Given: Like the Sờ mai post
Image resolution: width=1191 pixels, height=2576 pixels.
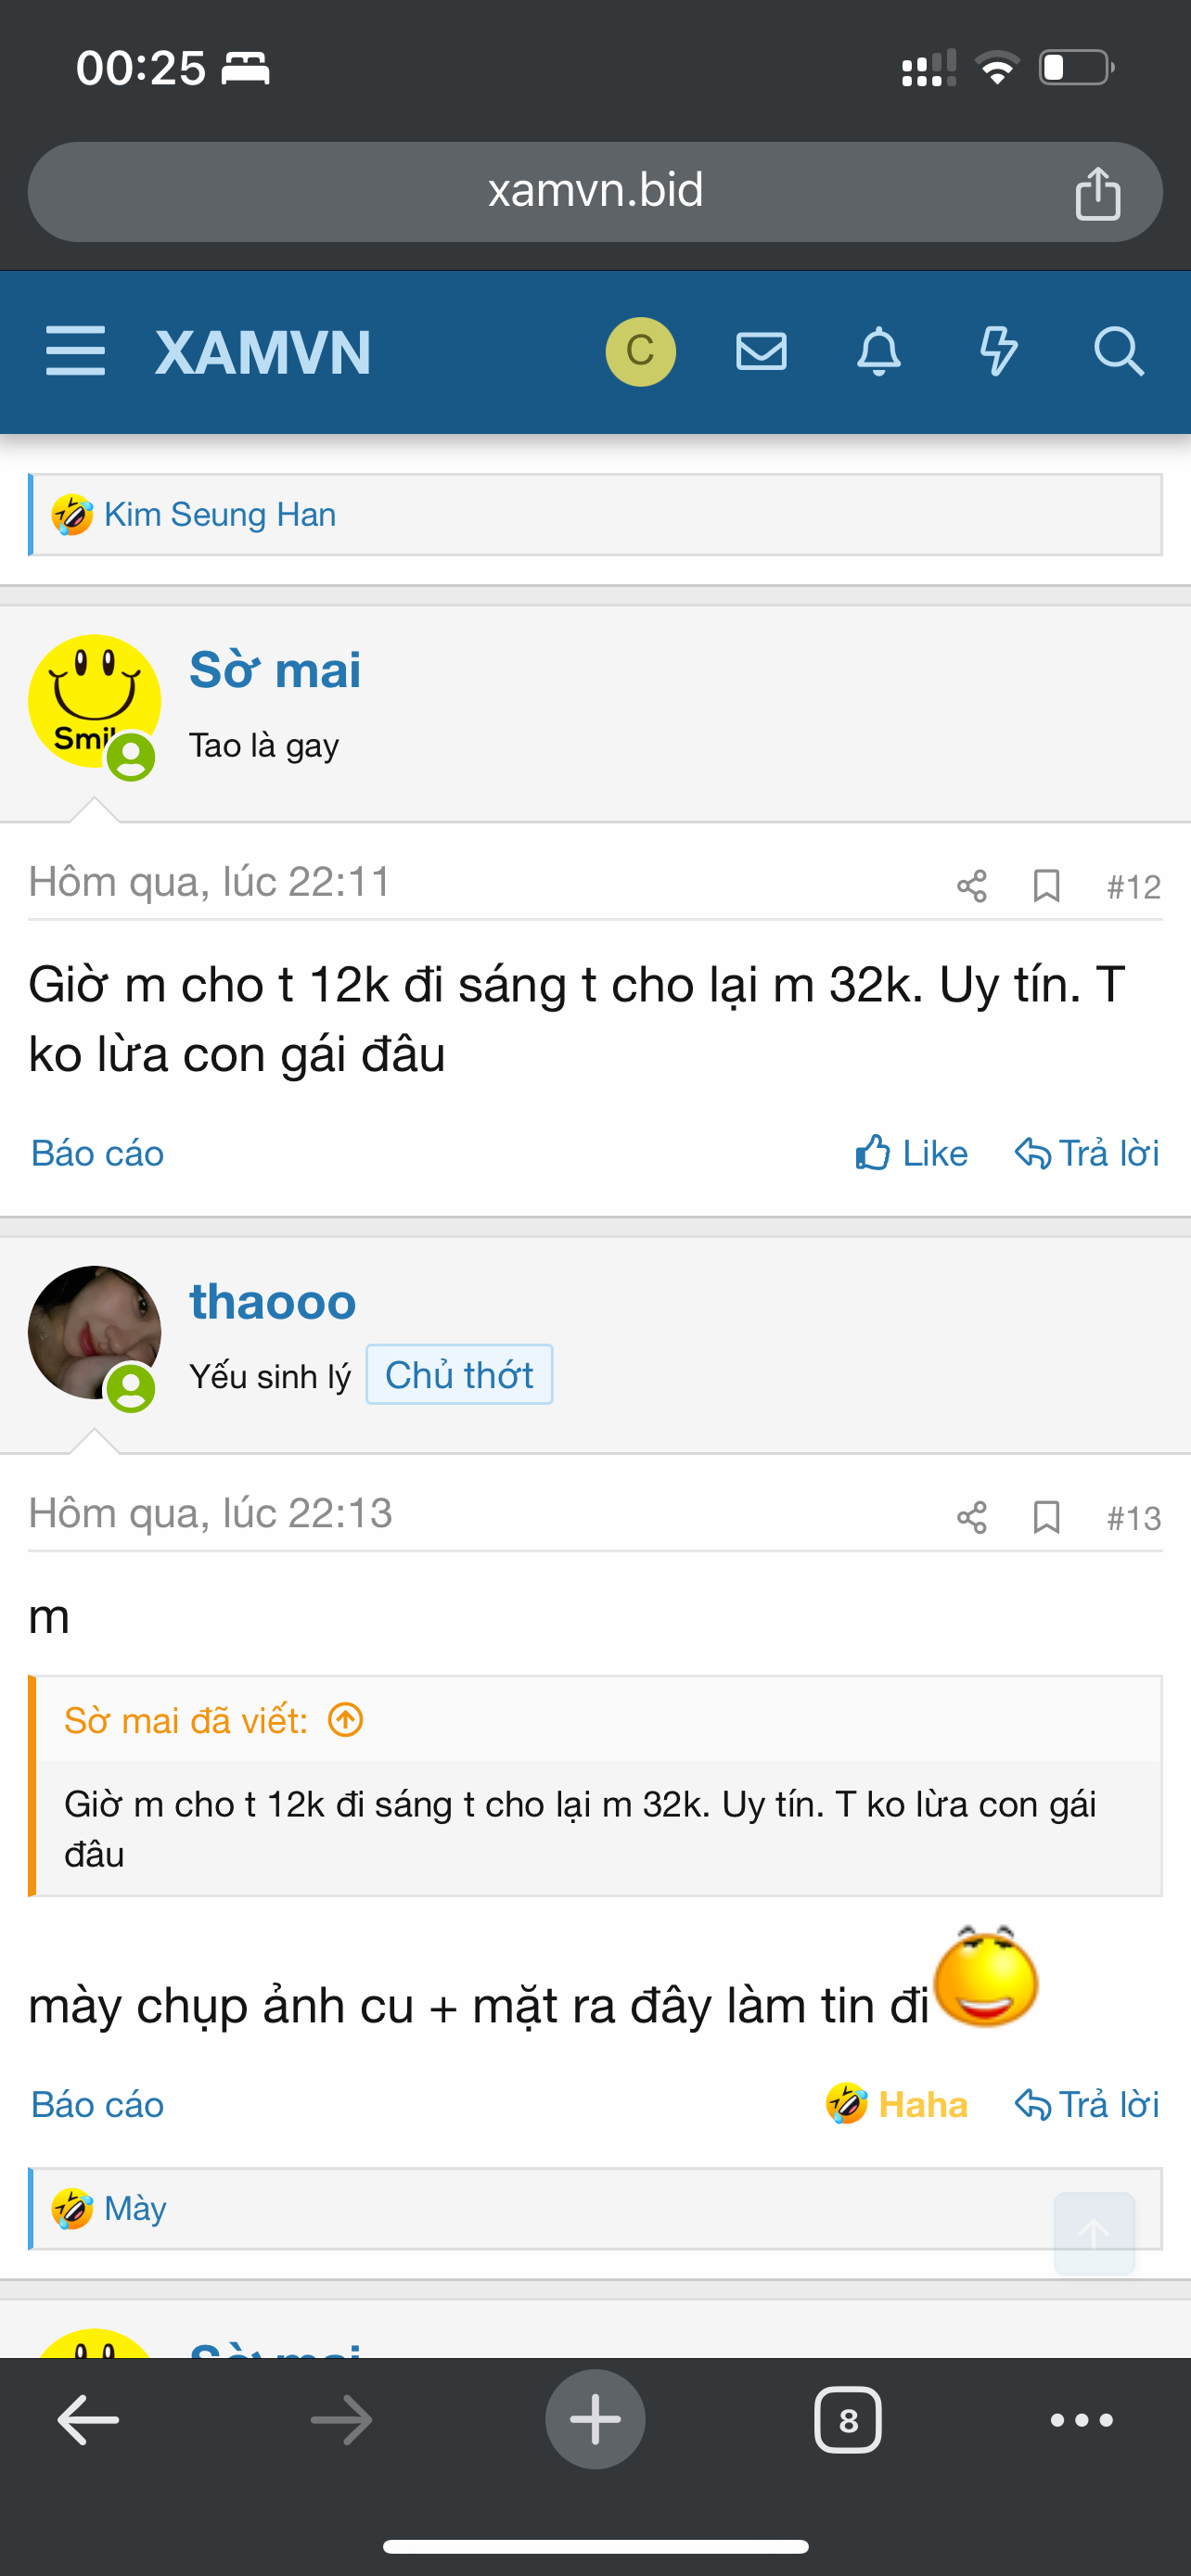Looking at the screenshot, I should click(x=911, y=1153).
